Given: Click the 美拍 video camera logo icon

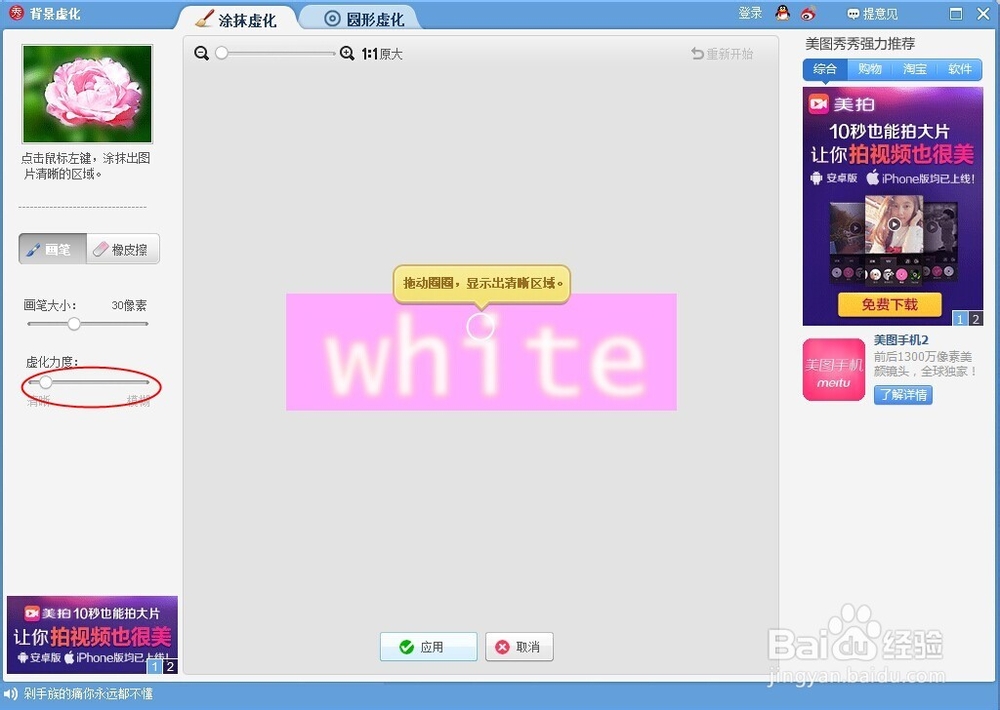Looking at the screenshot, I should (x=818, y=103).
